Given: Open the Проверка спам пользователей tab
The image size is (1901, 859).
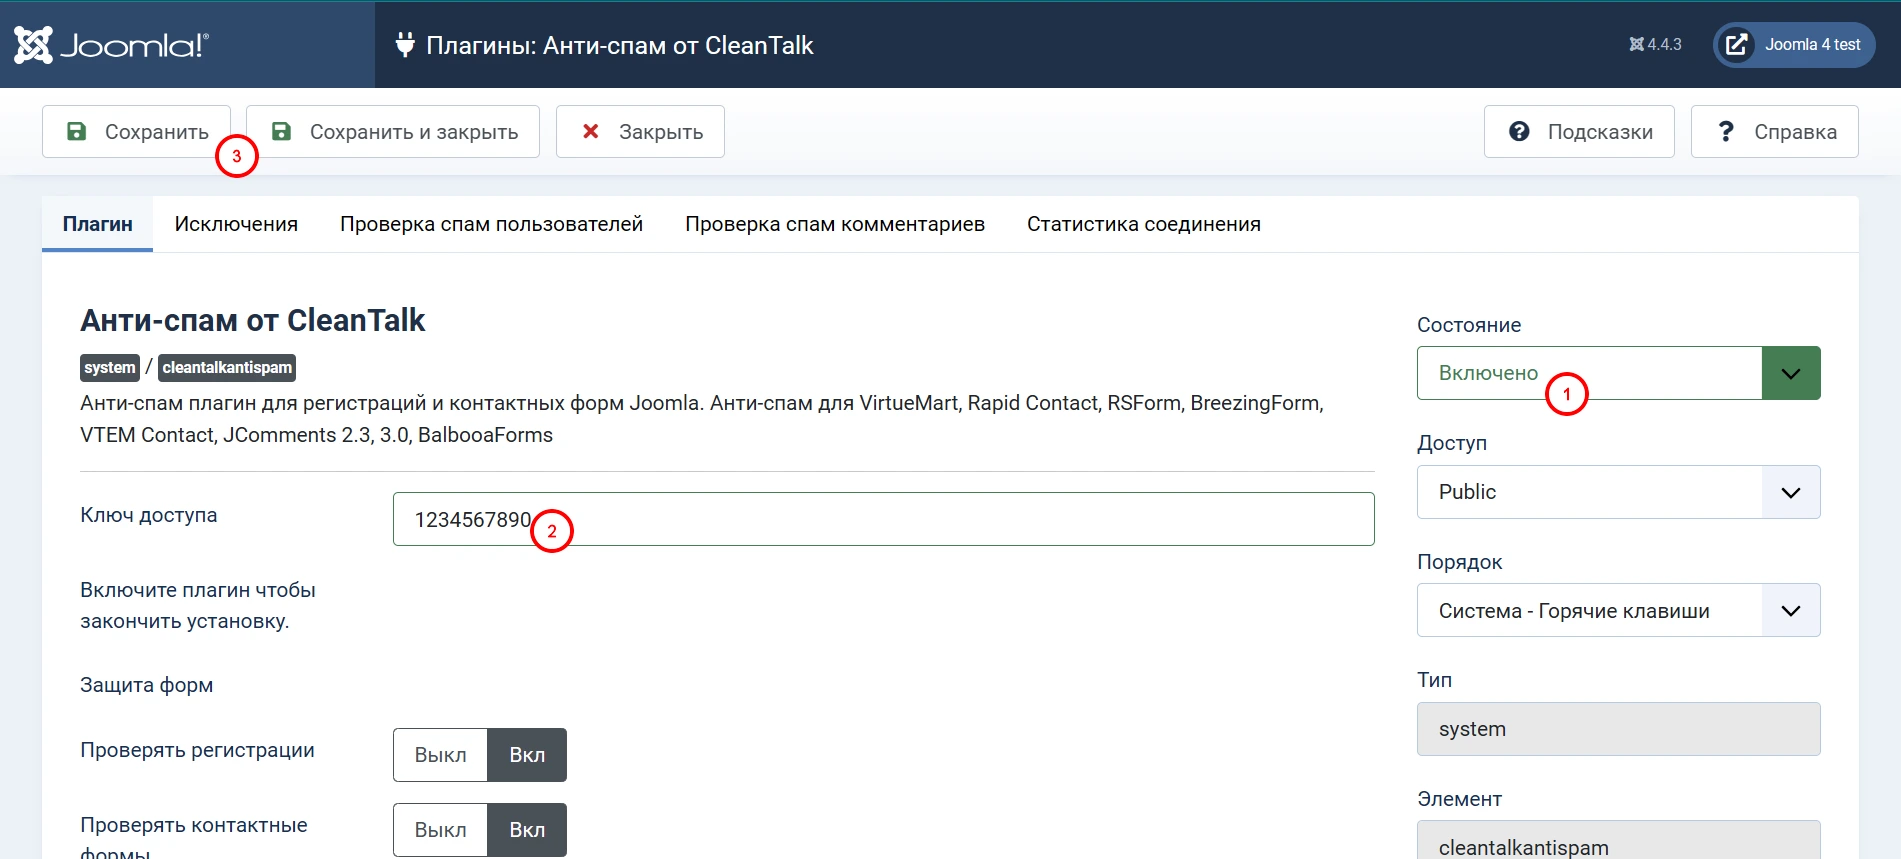Looking at the screenshot, I should click(491, 224).
